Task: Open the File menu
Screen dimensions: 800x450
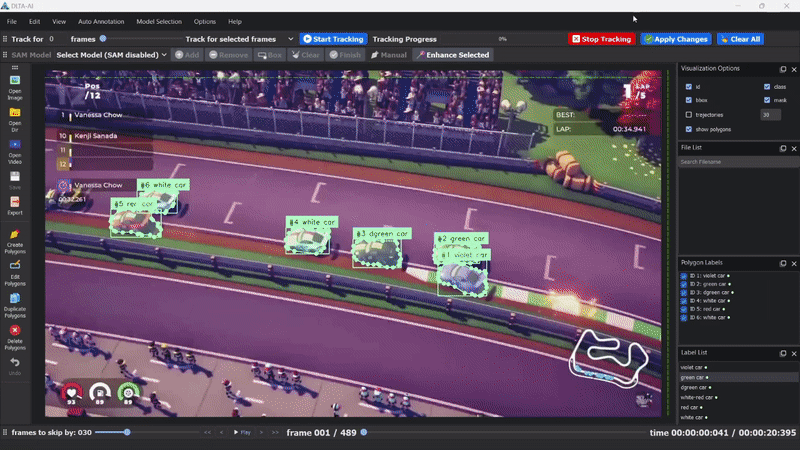Action: [12, 21]
